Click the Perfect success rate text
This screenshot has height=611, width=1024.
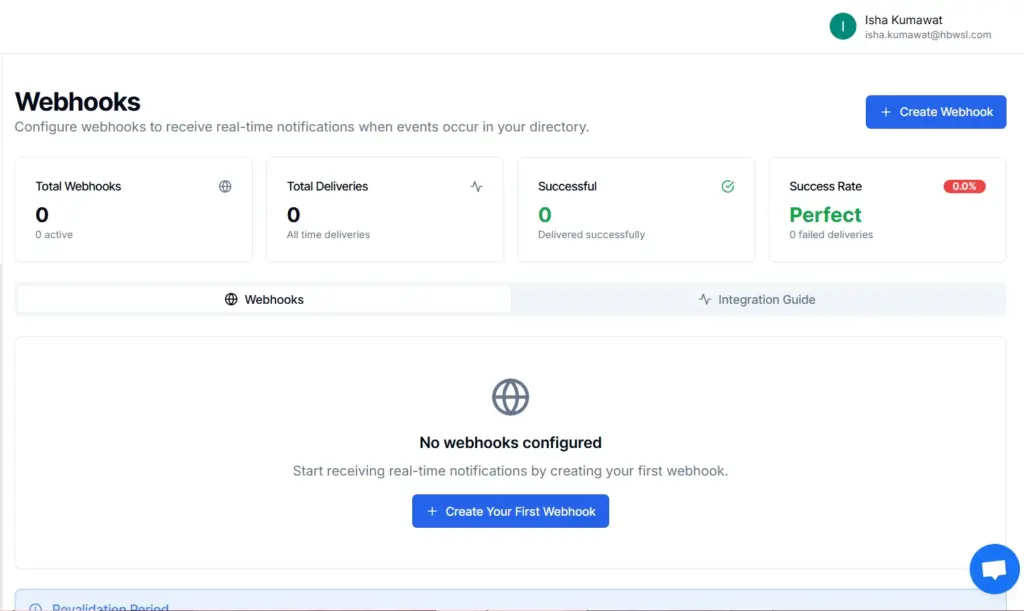click(x=825, y=214)
